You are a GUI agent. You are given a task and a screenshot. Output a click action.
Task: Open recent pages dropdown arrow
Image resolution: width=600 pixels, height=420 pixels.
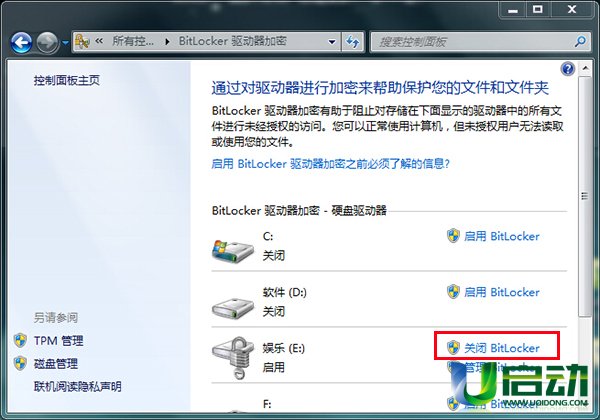point(65,42)
